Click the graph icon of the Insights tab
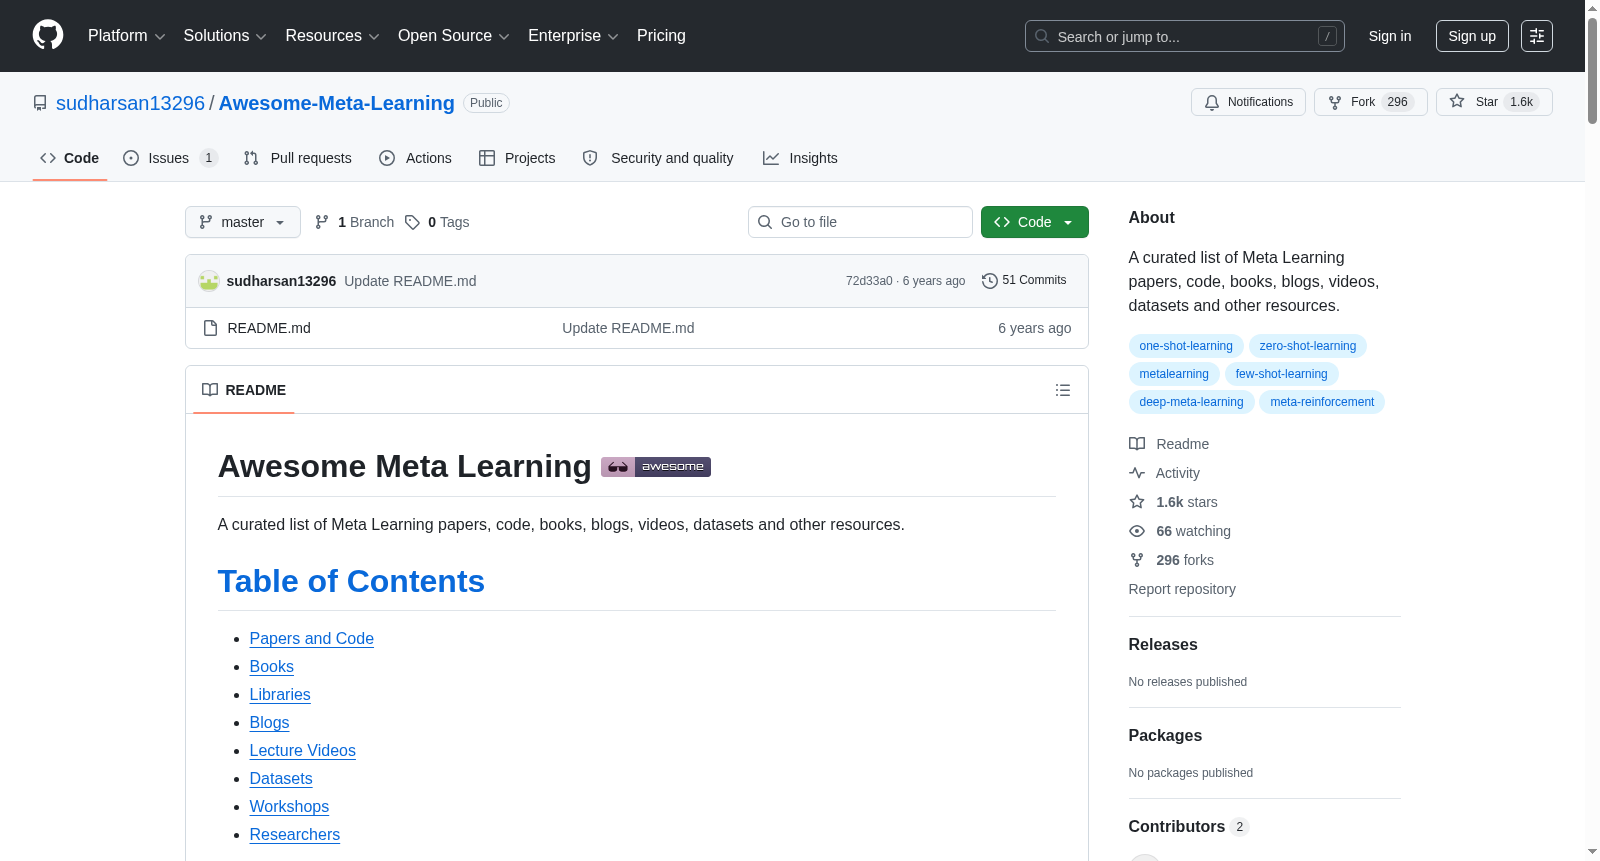Screen dimensions: 1600x861 coord(771,158)
